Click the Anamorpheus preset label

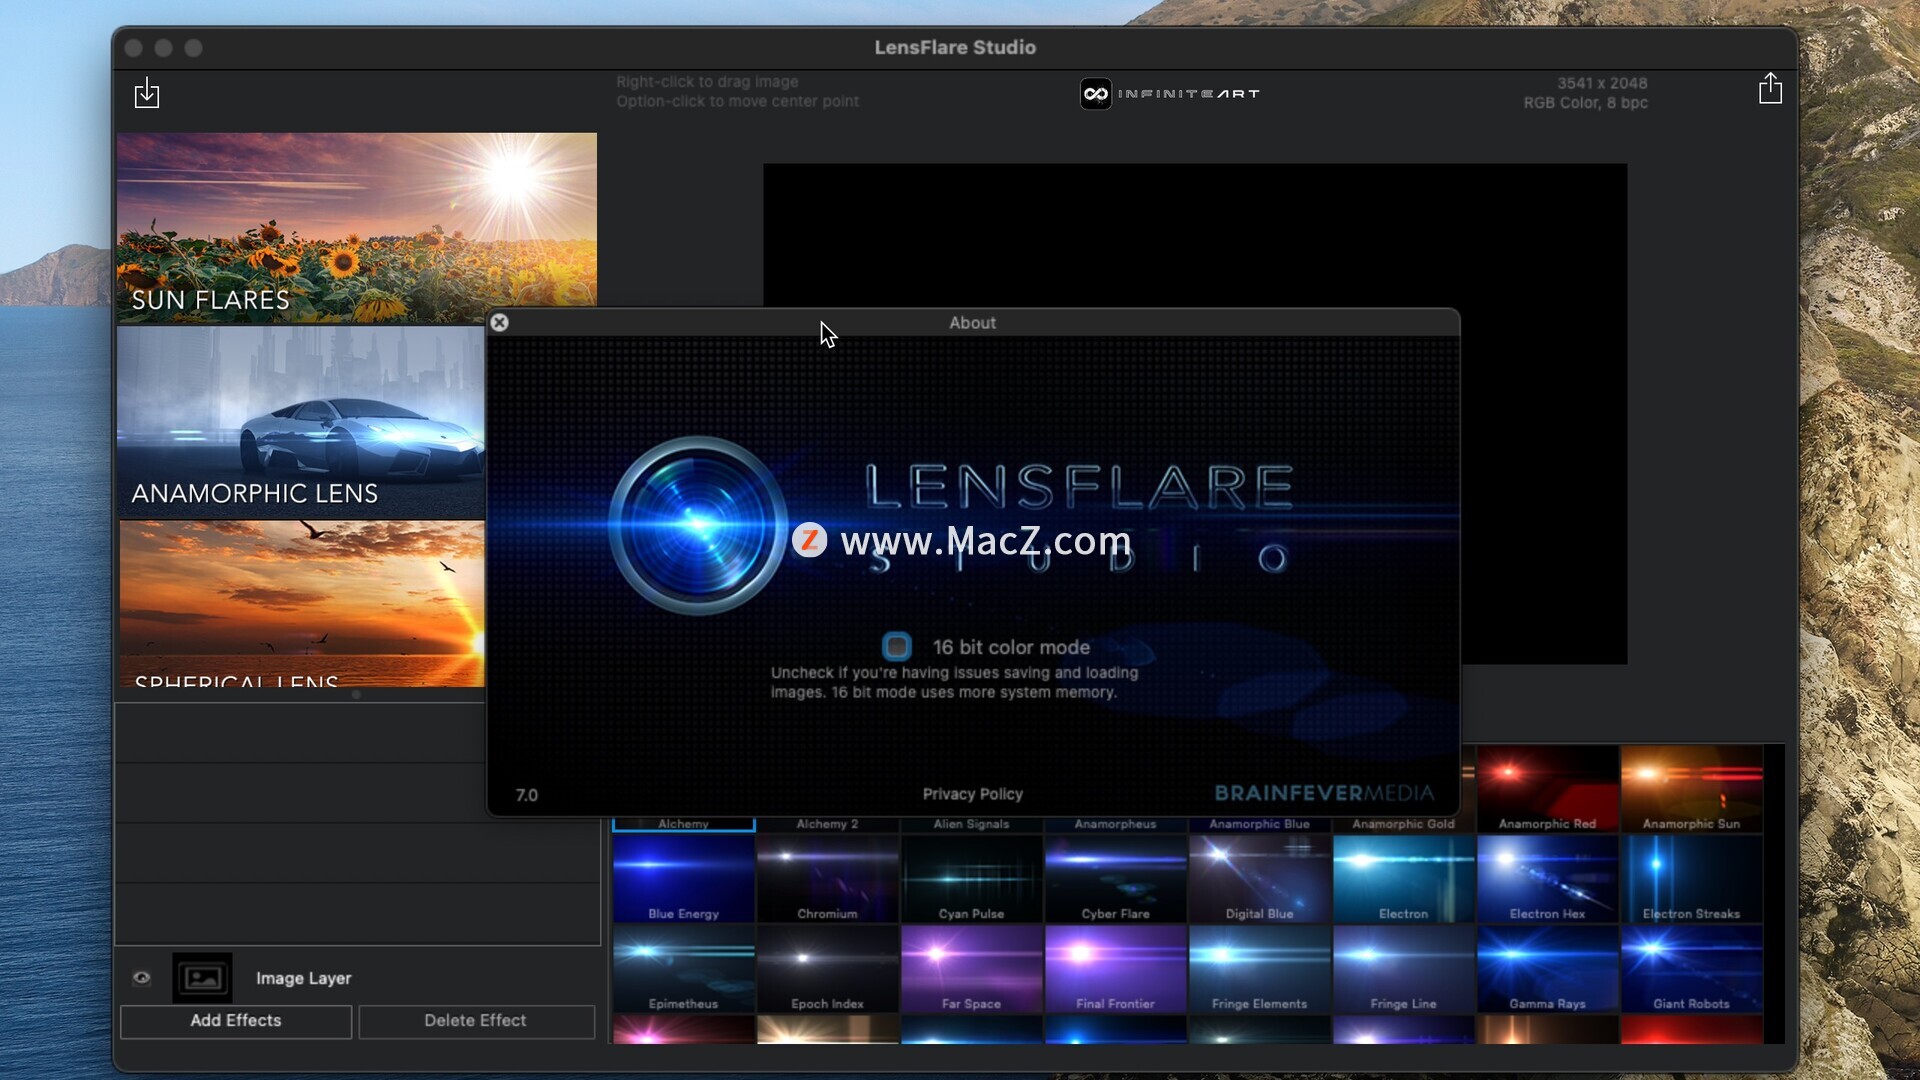pos(1116,824)
